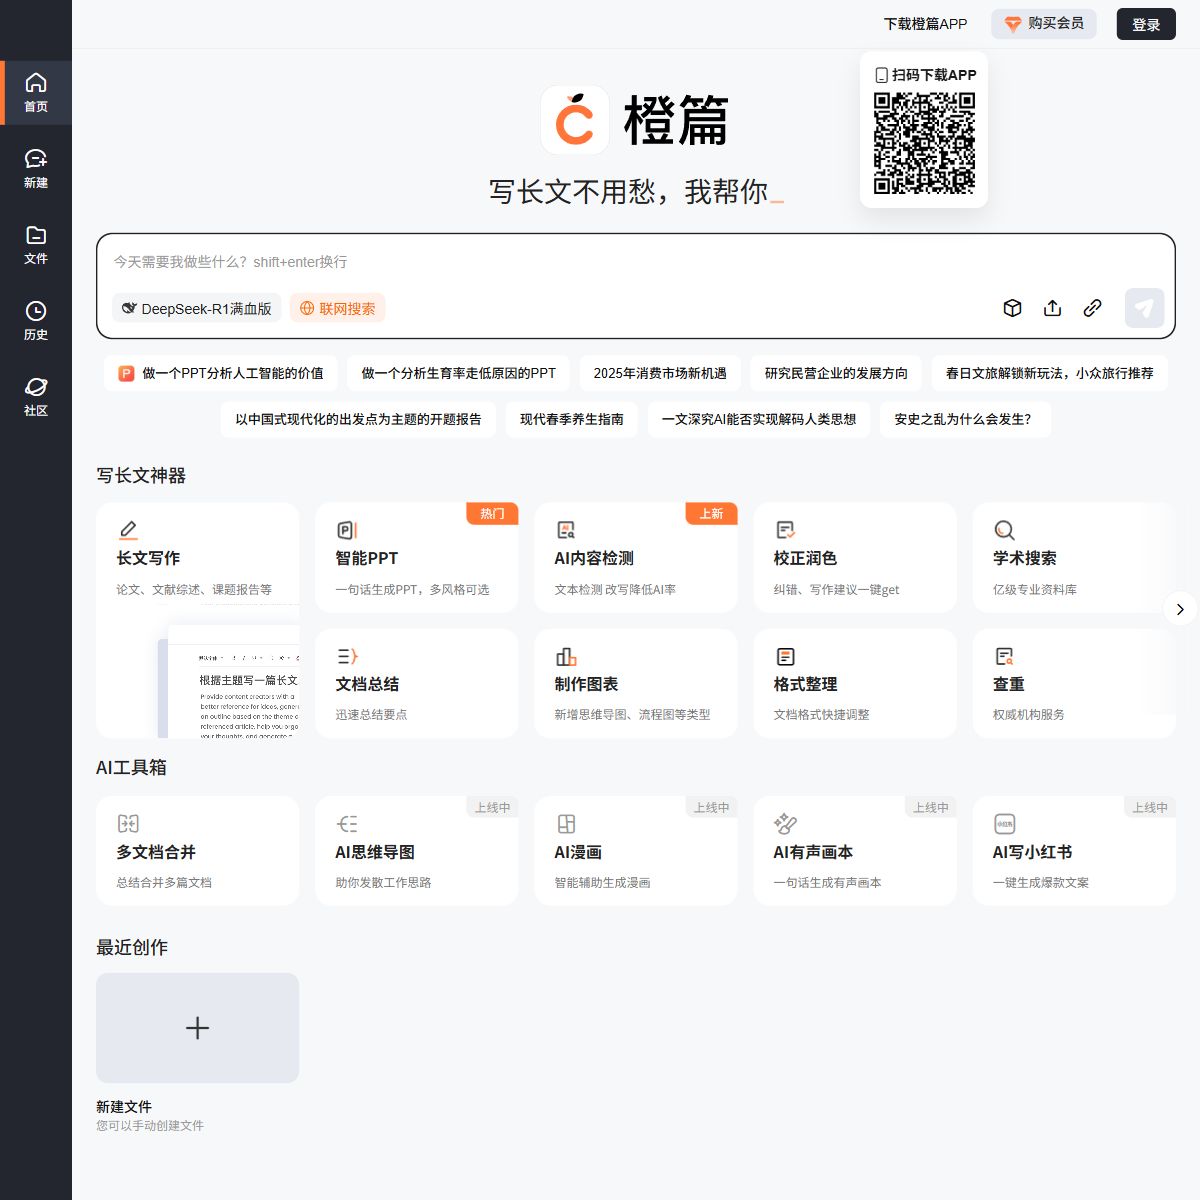
Task: Expand more tools with right chevron arrow
Action: point(1180,609)
